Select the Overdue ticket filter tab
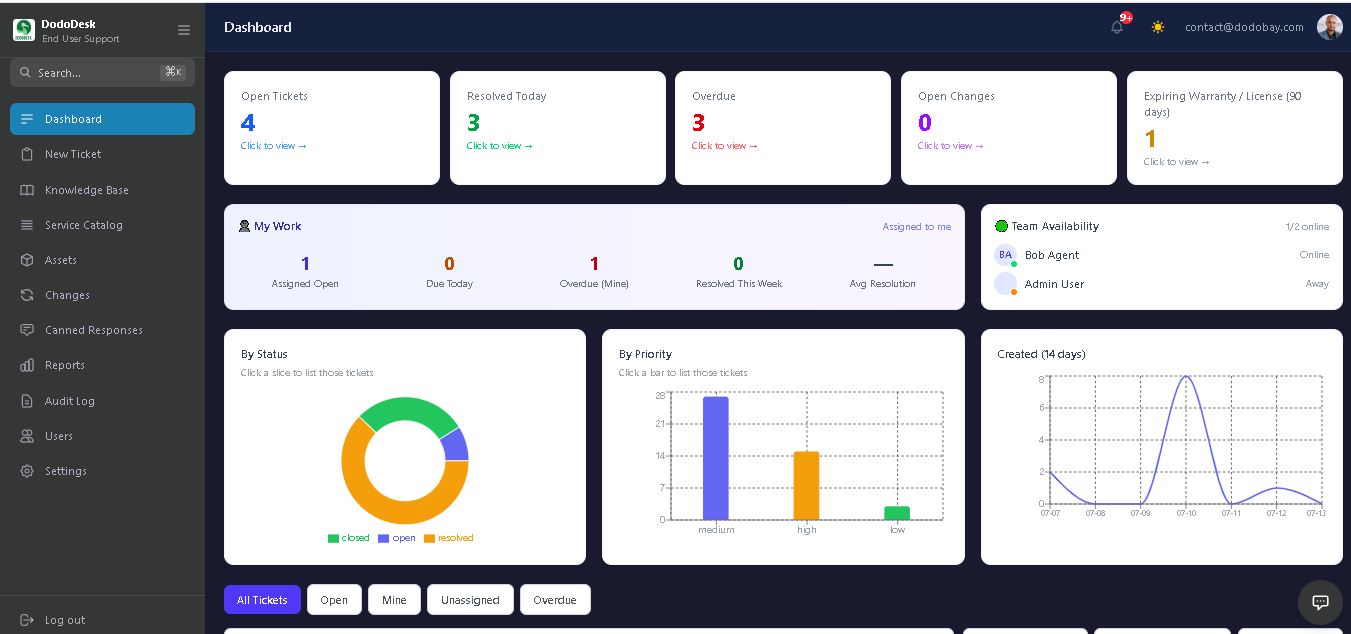The height and width of the screenshot is (634, 1351). [555, 600]
